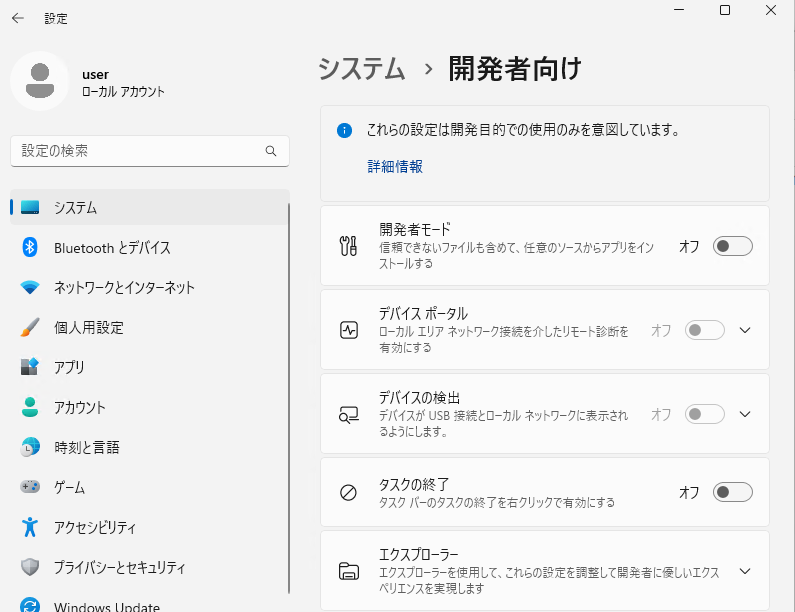Select アプリ in the sidebar
The height and width of the screenshot is (612, 795).
click(69, 367)
